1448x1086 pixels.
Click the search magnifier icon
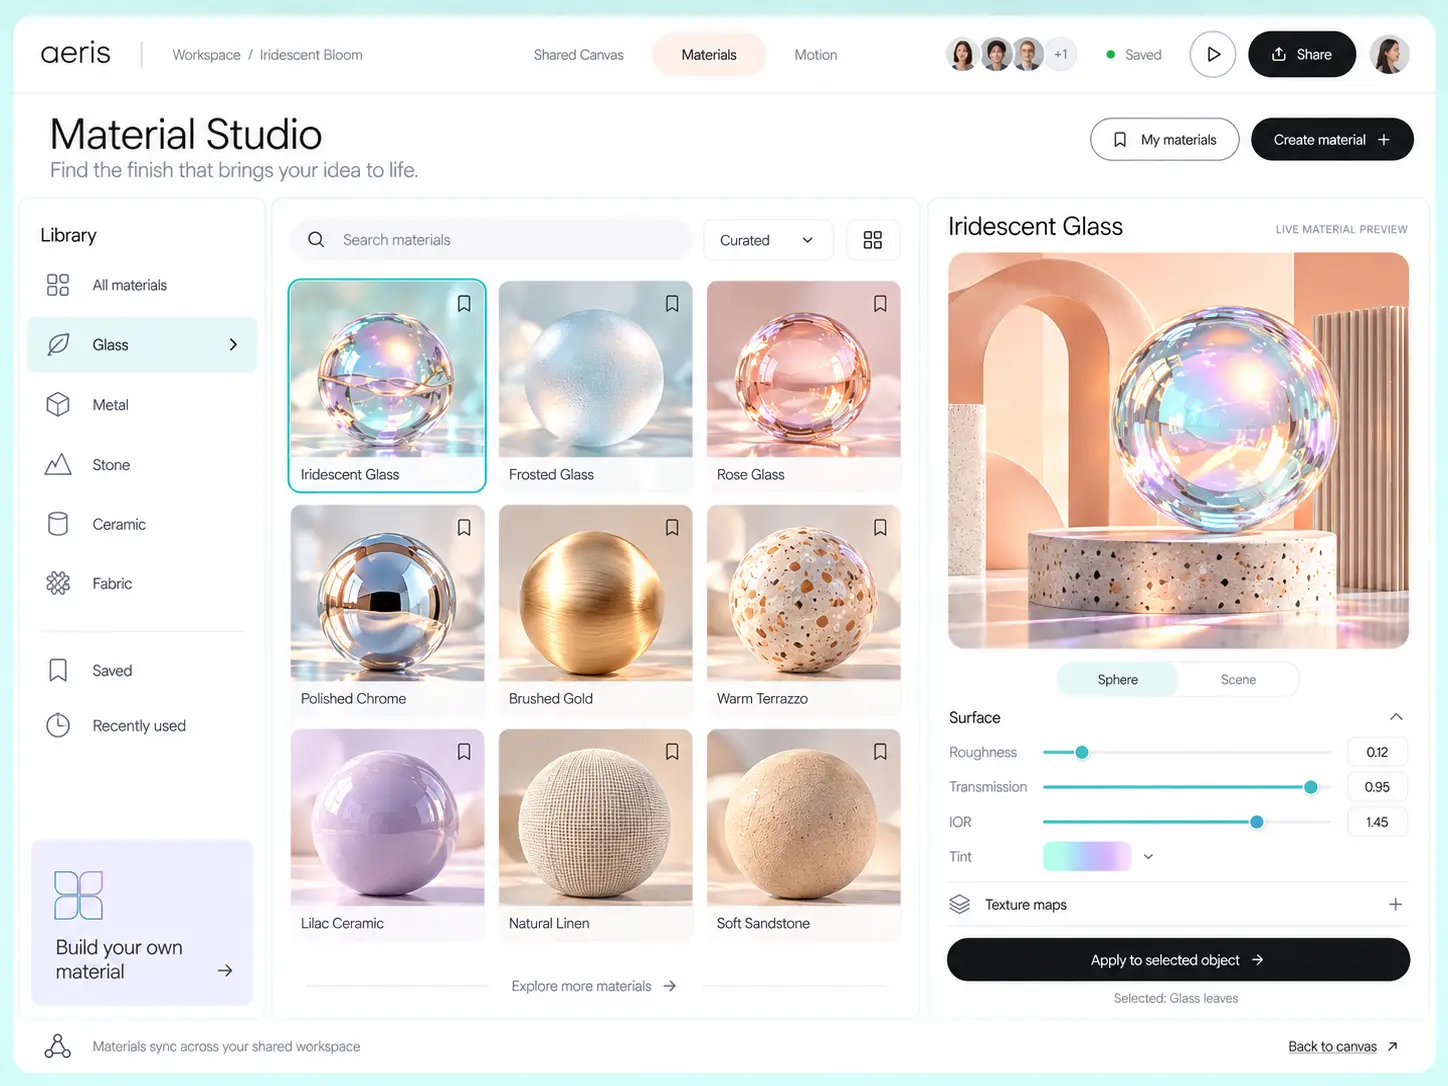(316, 240)
